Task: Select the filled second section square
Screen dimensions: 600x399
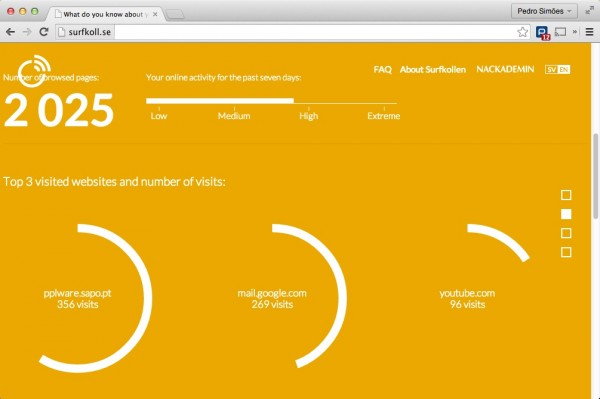Action: pyautogui.click(x=566, y=214)
